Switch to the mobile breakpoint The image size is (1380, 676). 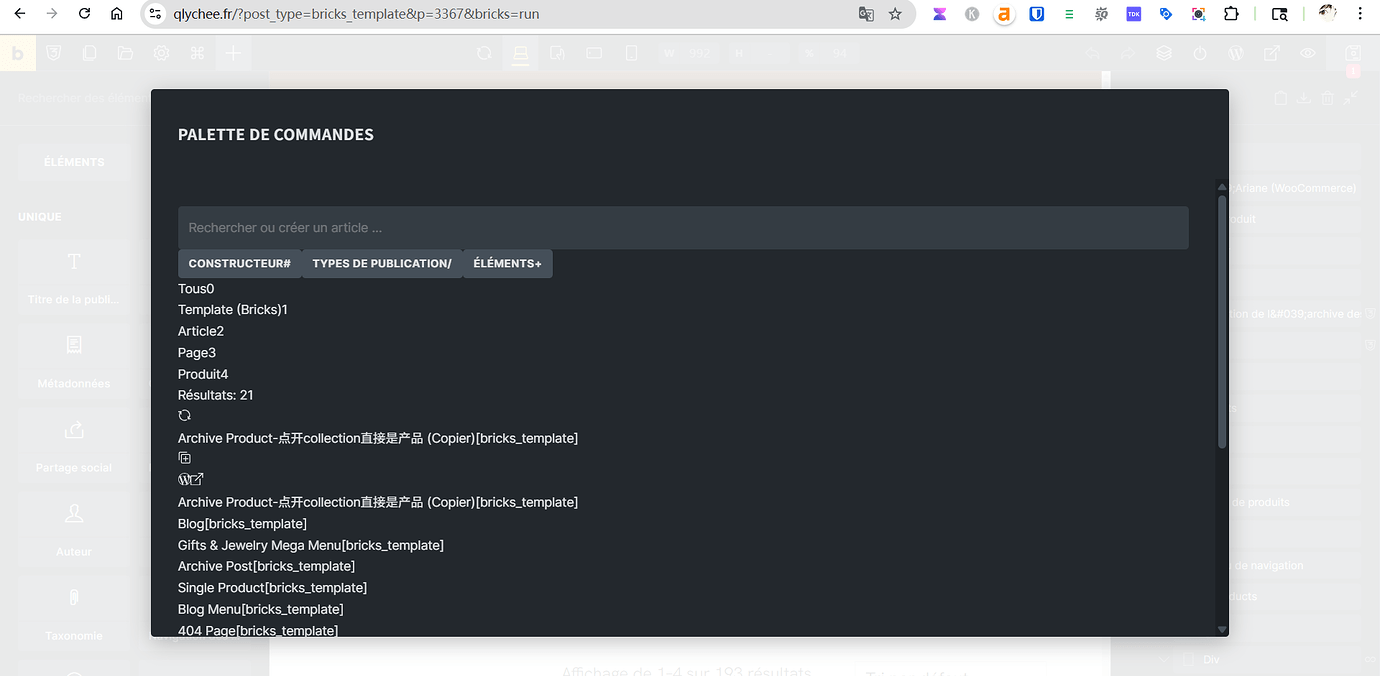(631, 53)
